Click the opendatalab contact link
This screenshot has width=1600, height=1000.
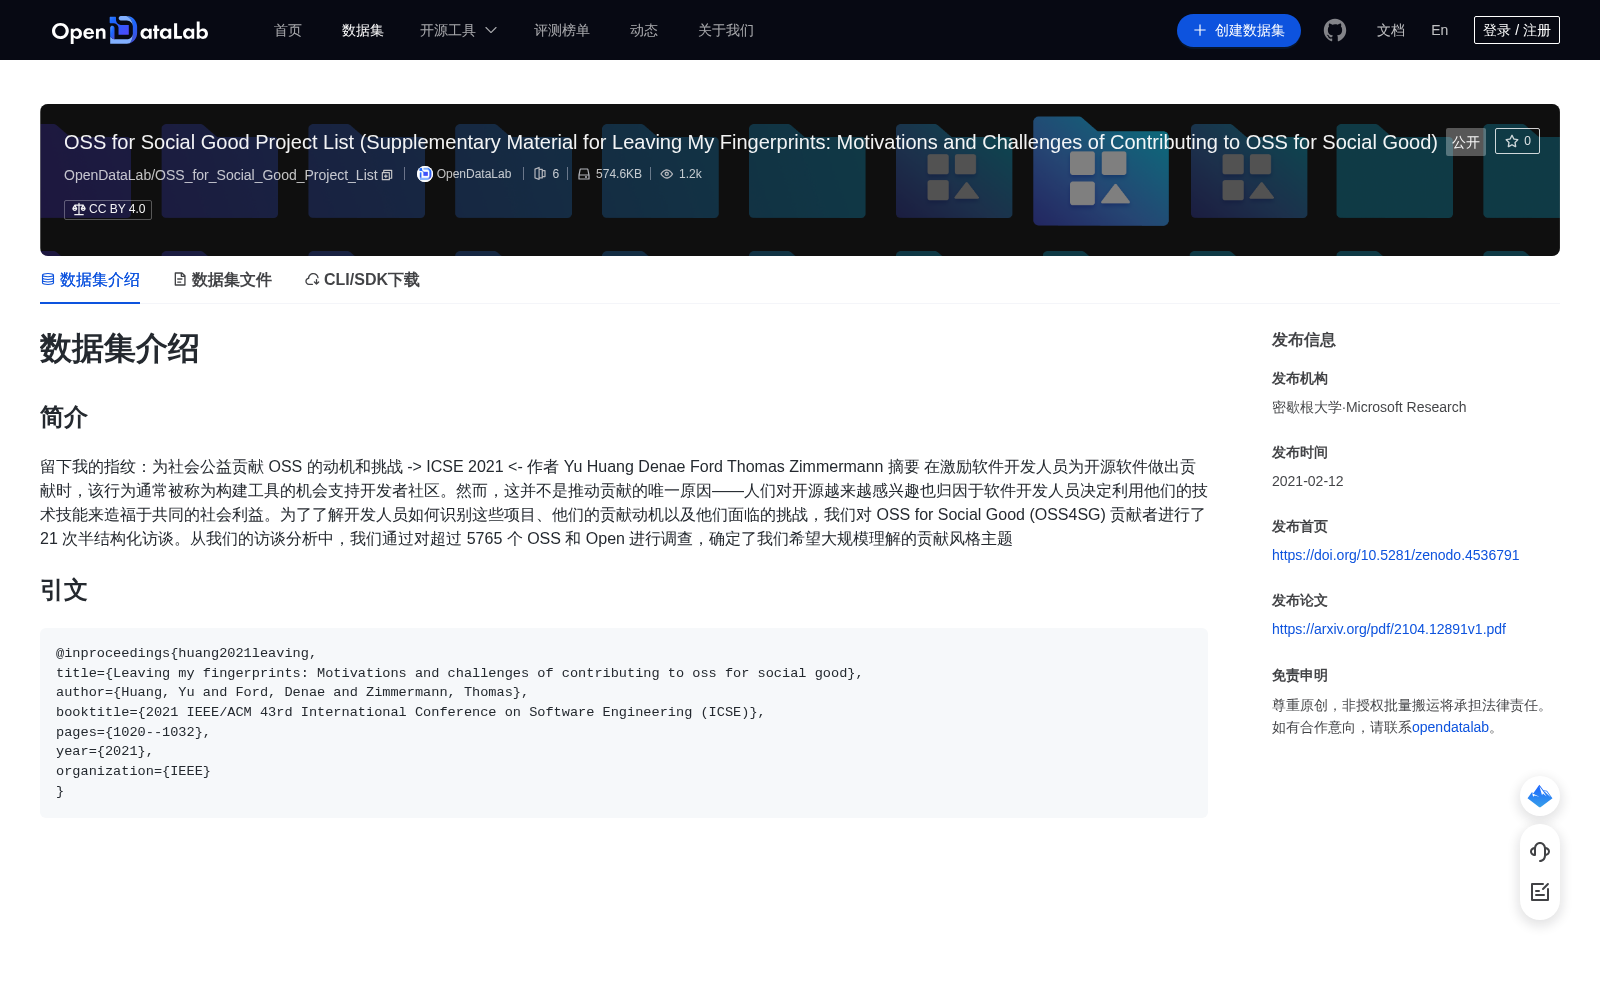[x=1450, y=727]
